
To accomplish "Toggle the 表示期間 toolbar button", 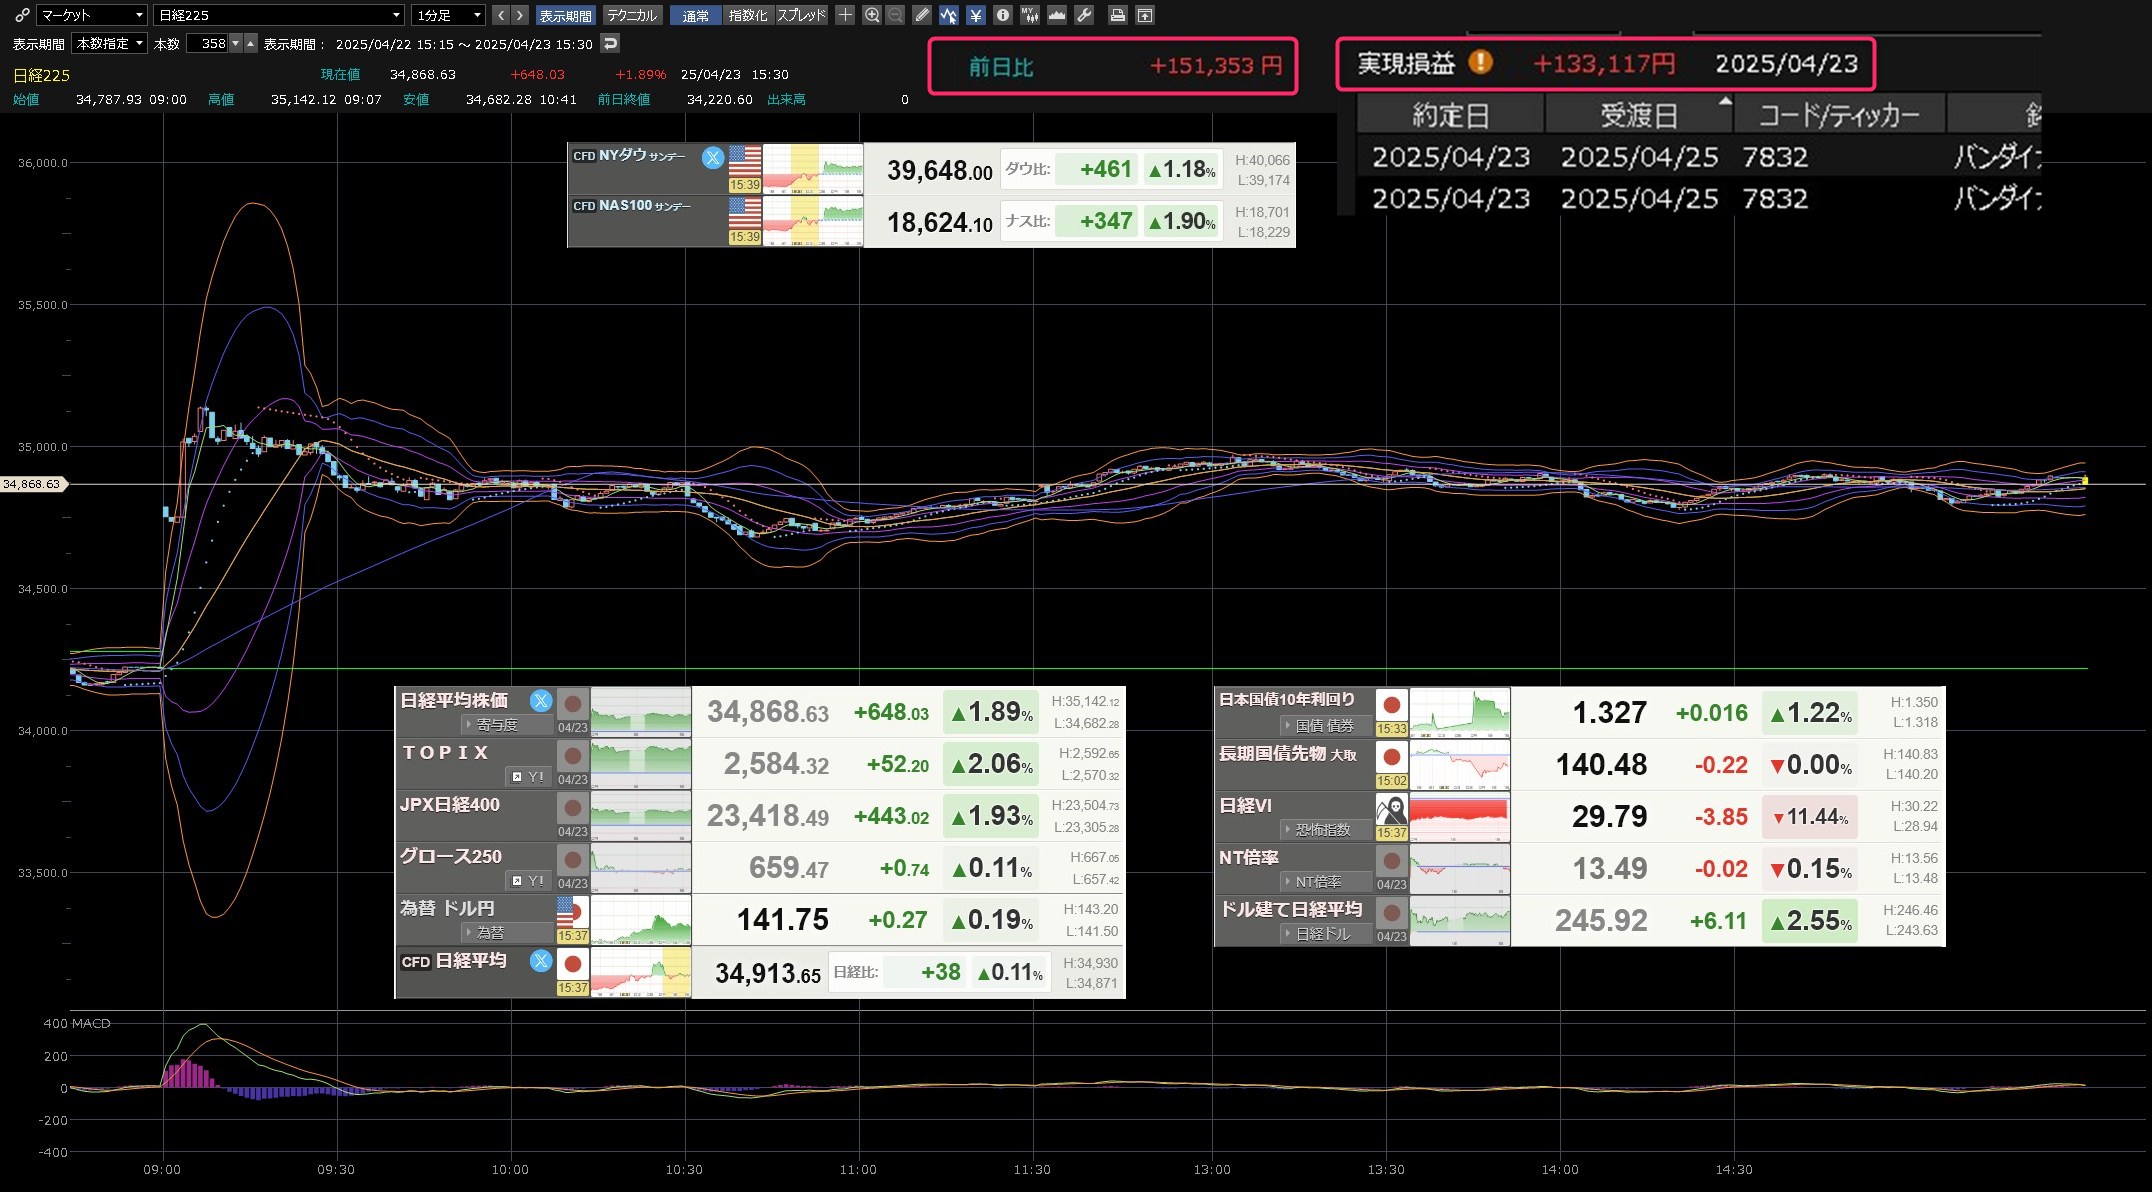I will tap(565, 15).
